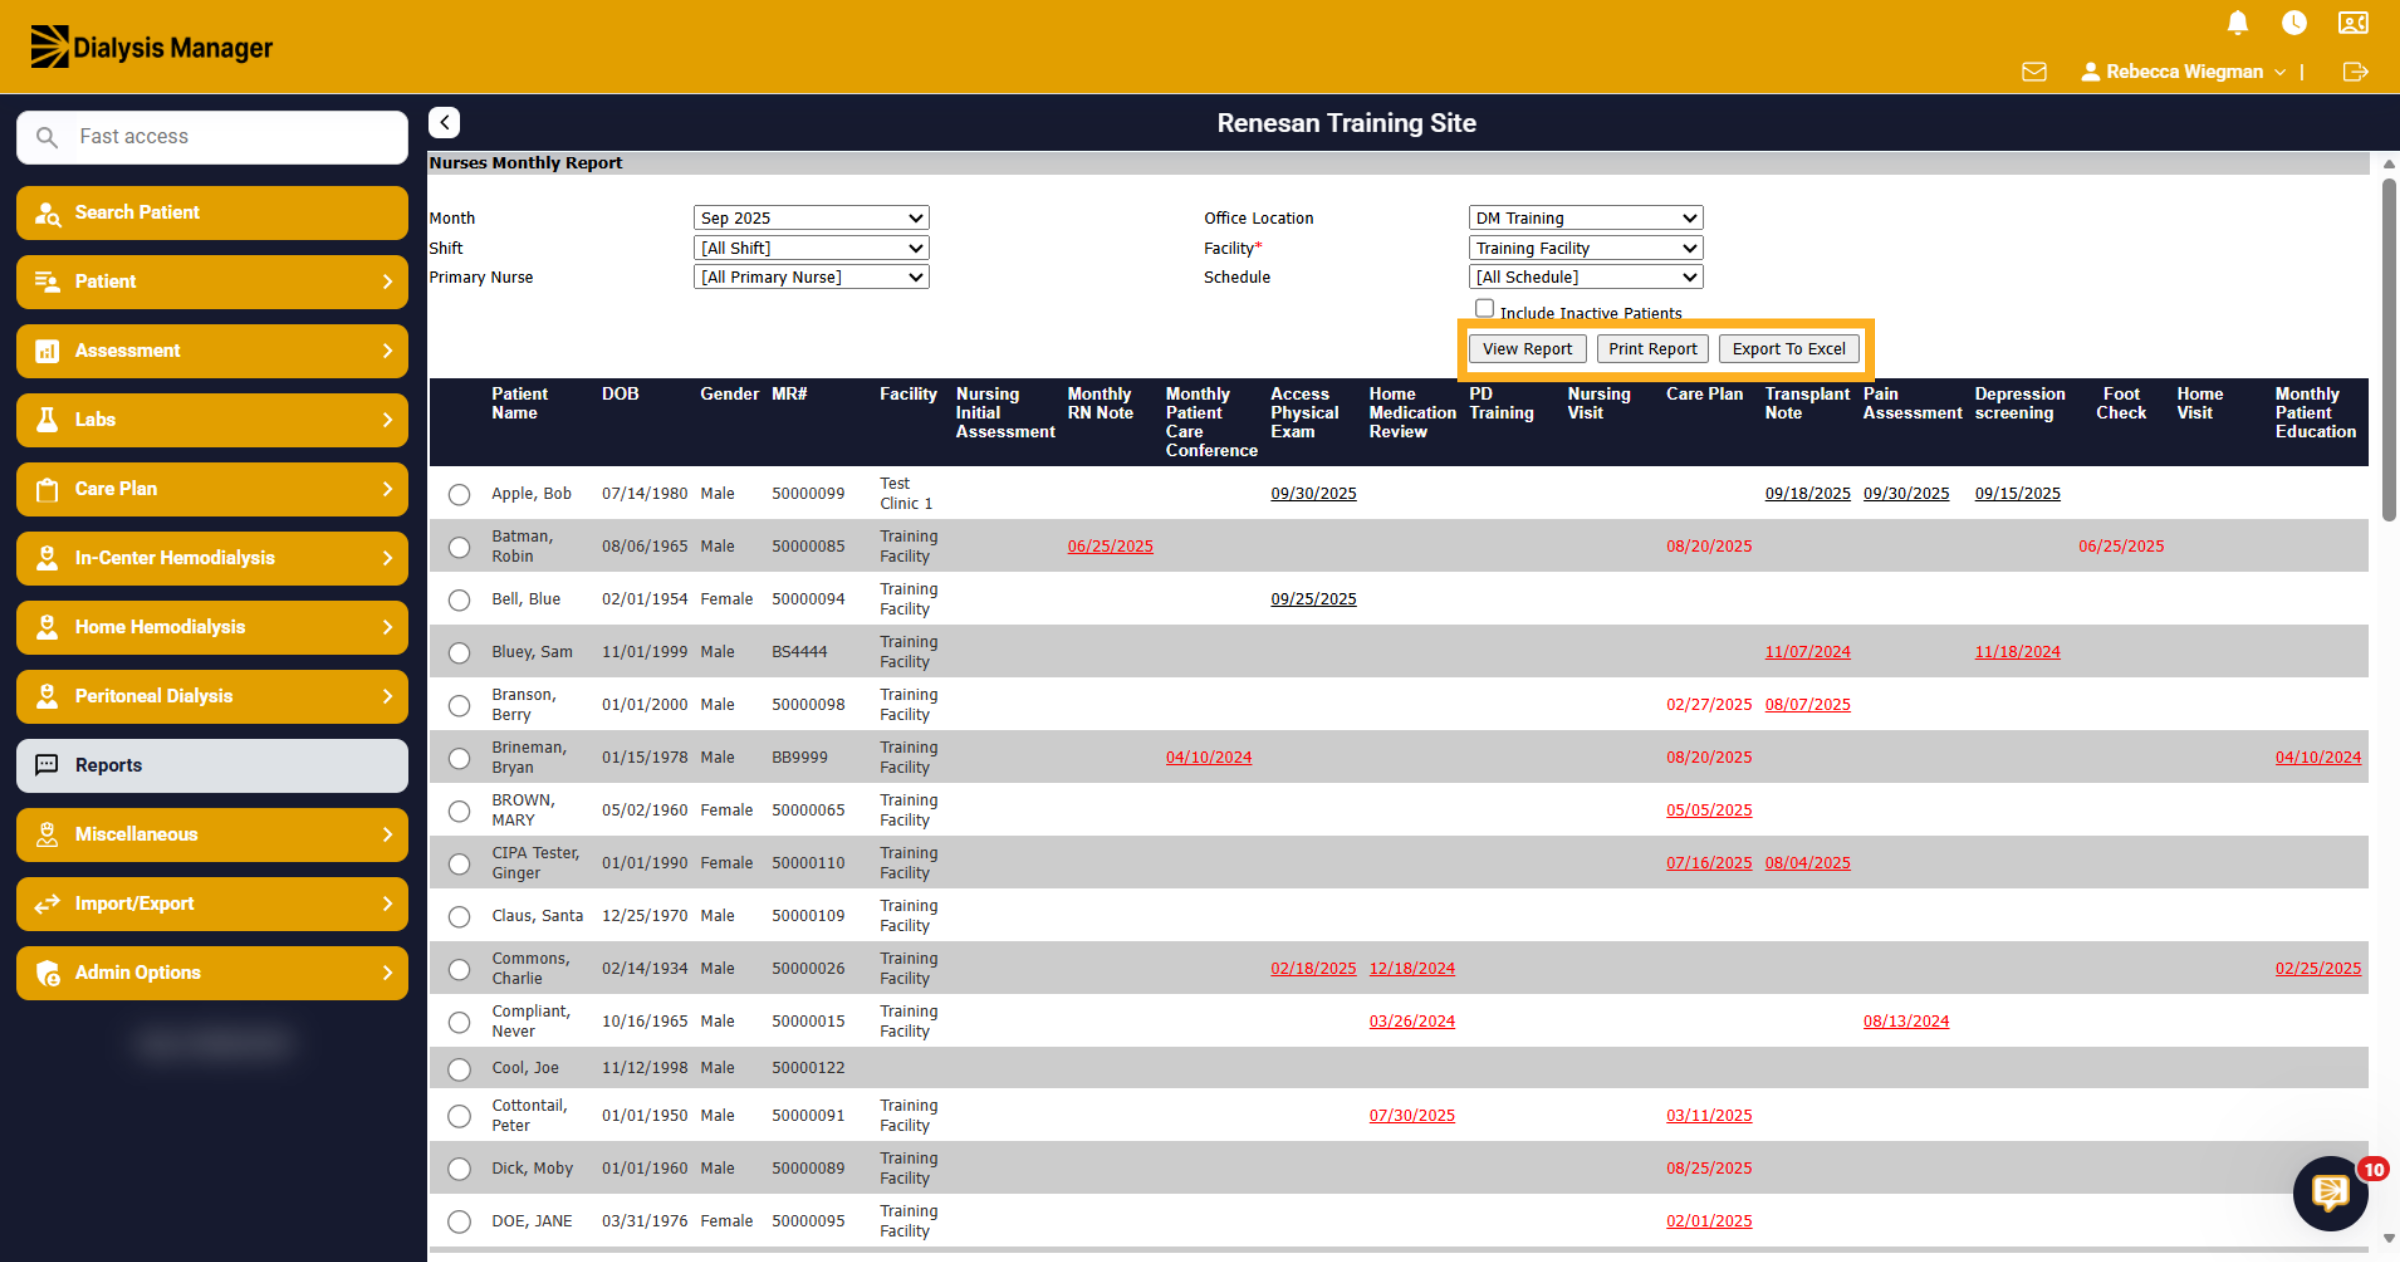
Task: Open the Shift dropdown
Action: 811,248
